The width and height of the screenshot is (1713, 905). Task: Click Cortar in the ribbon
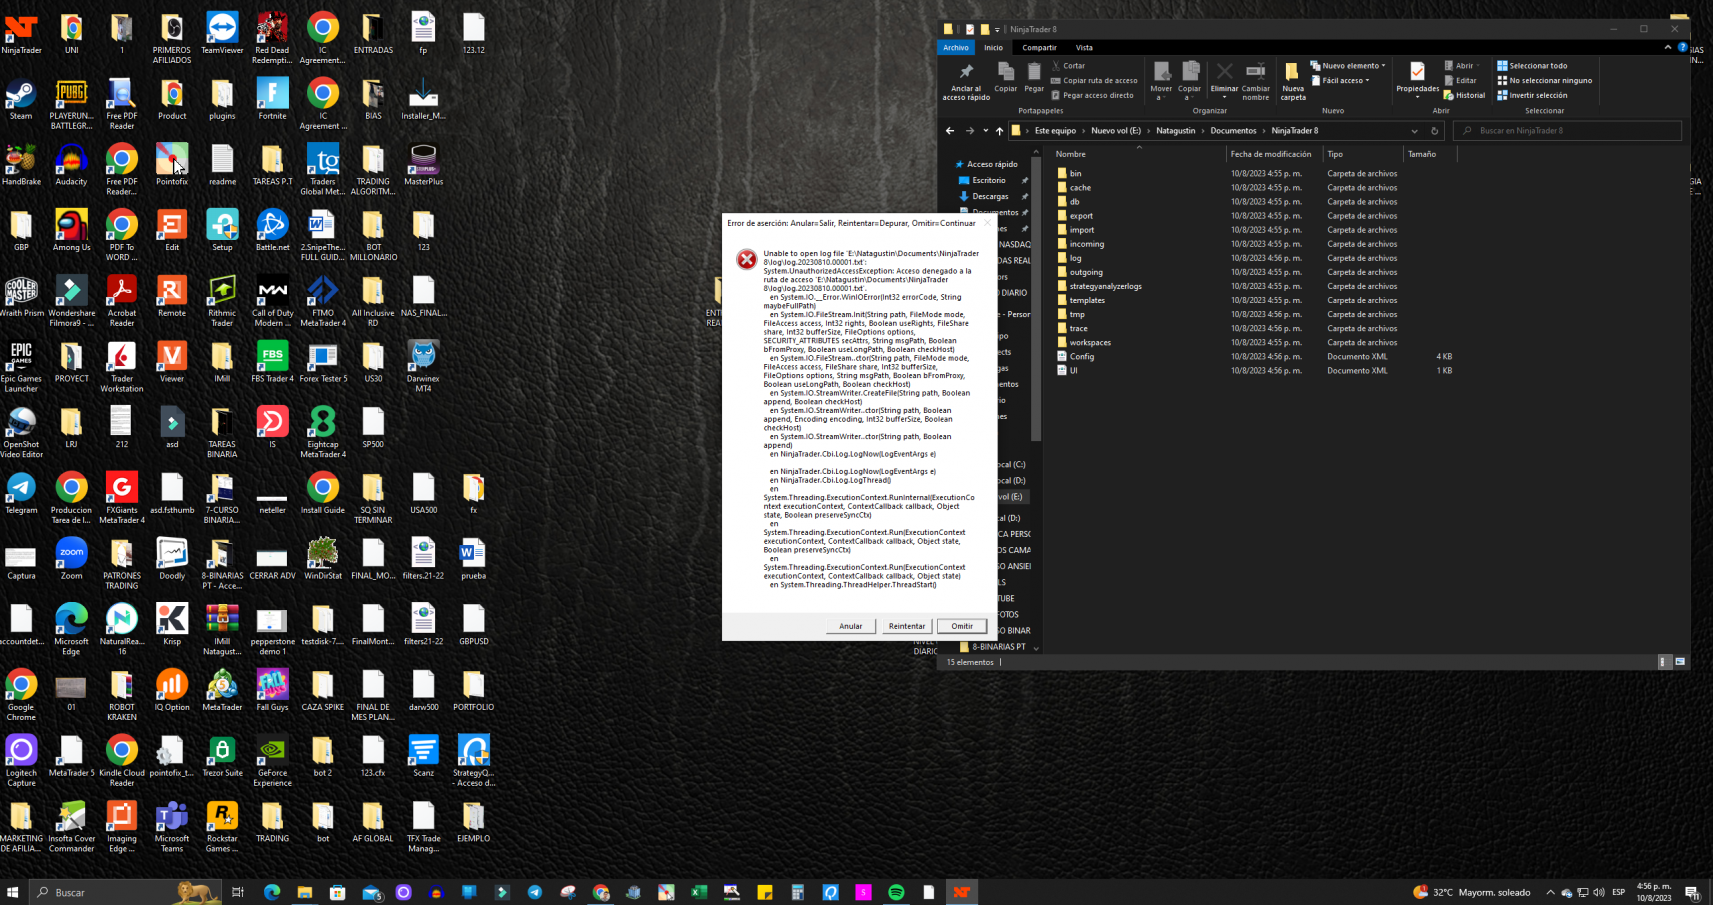coord(1069,66)
